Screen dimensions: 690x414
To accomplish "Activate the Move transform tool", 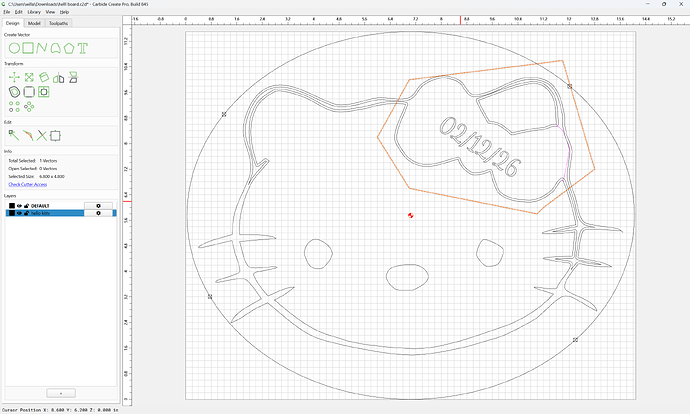I will click(14, 77).
